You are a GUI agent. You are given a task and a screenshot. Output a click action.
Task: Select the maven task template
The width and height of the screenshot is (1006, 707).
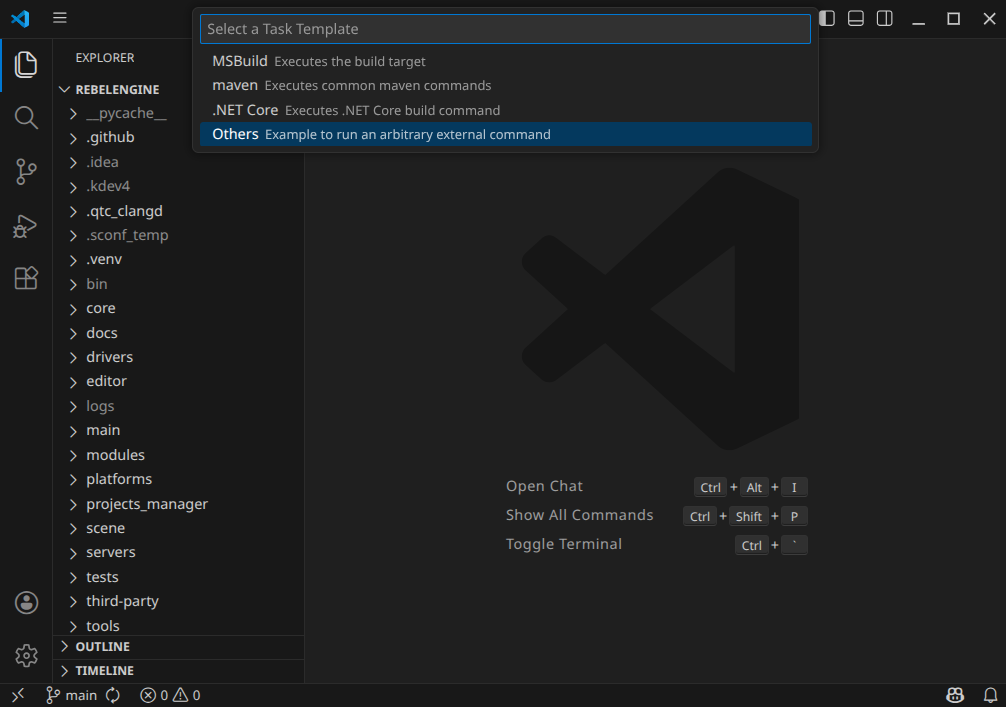click(x=506, y=85)
